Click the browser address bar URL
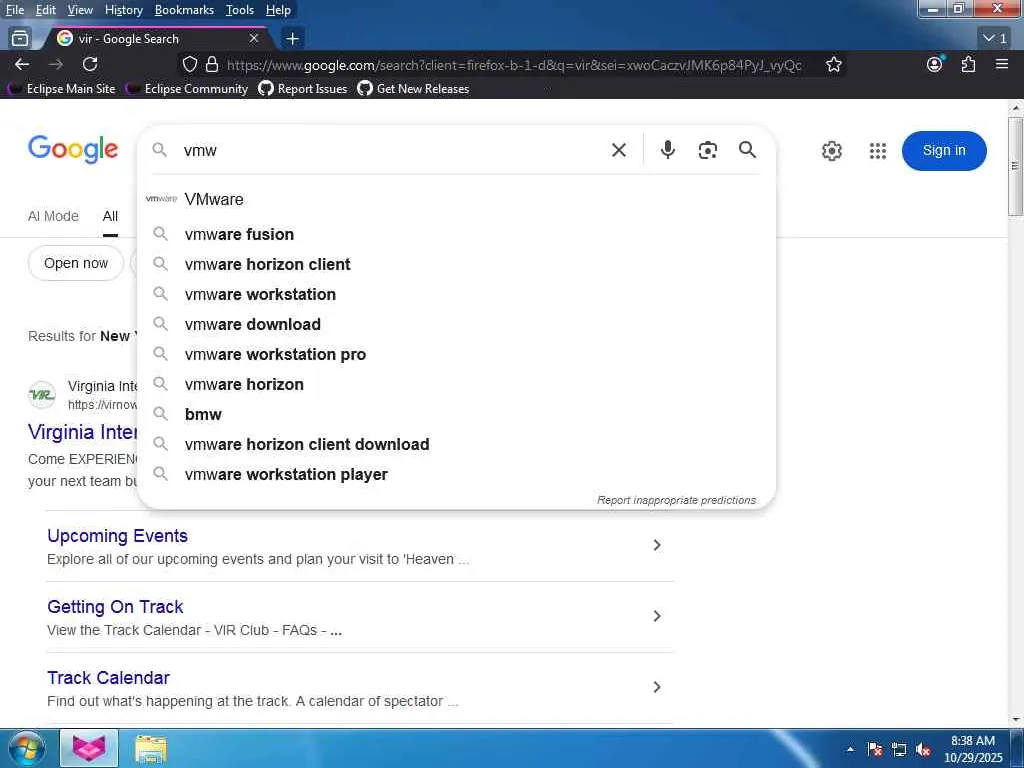 pos(514,65)
